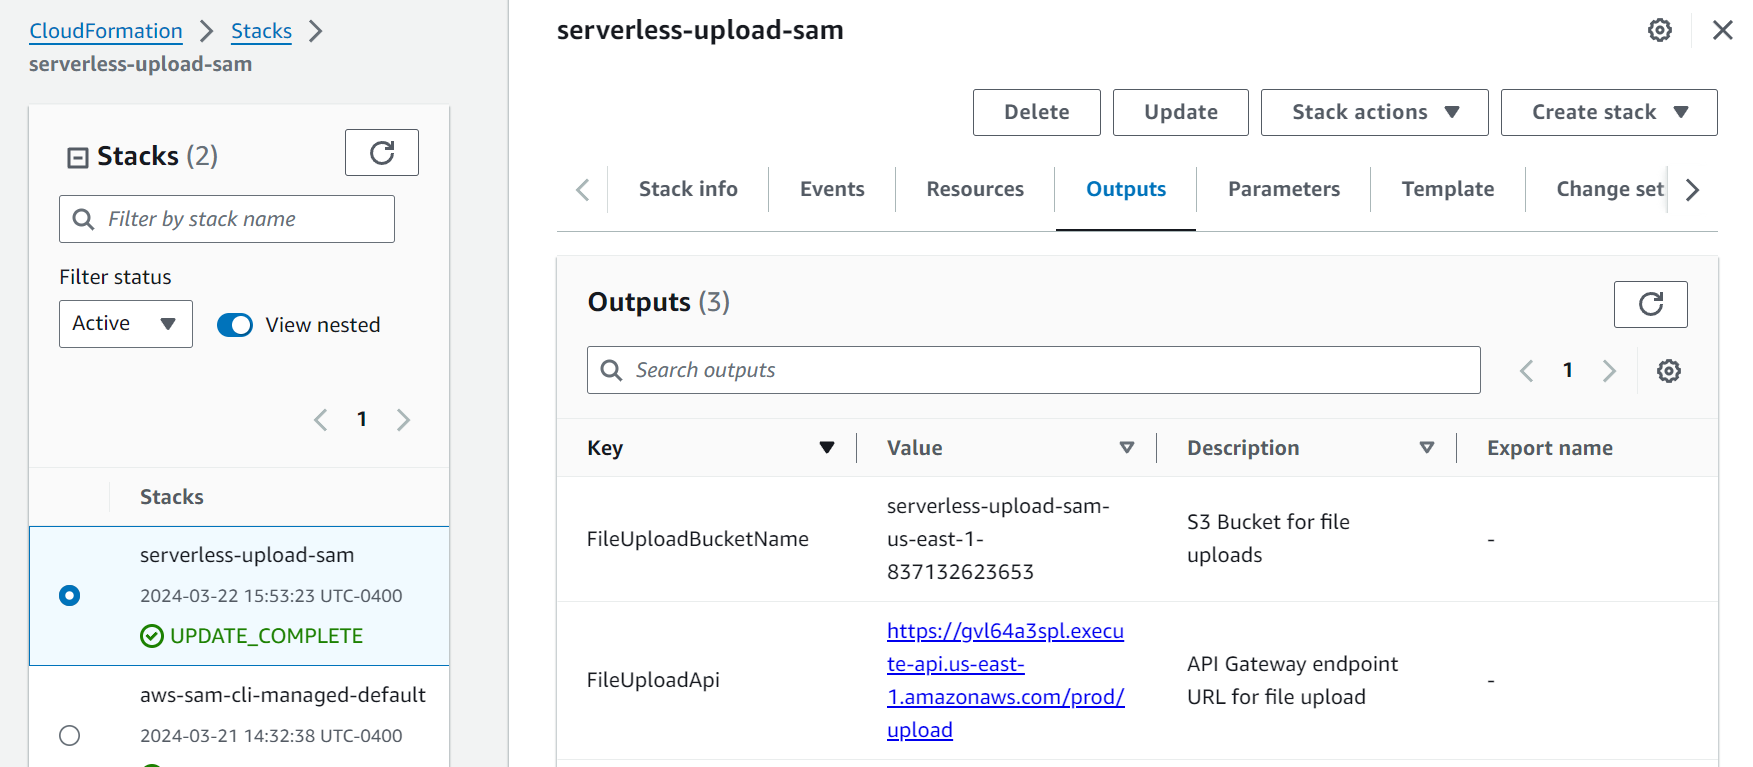Screen dimensions: 1753x767
Task: Open the Stack actions dropdown
Action: pyautogui.click(x=1374, y=112)
